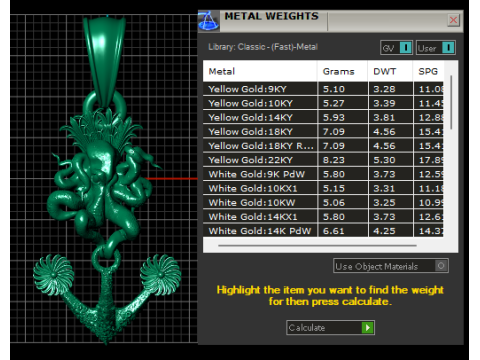Image resolution: width=480 pixels, height=360 pixels.
Task: Click the 6.61 grams value
Action: coord(334,231)
